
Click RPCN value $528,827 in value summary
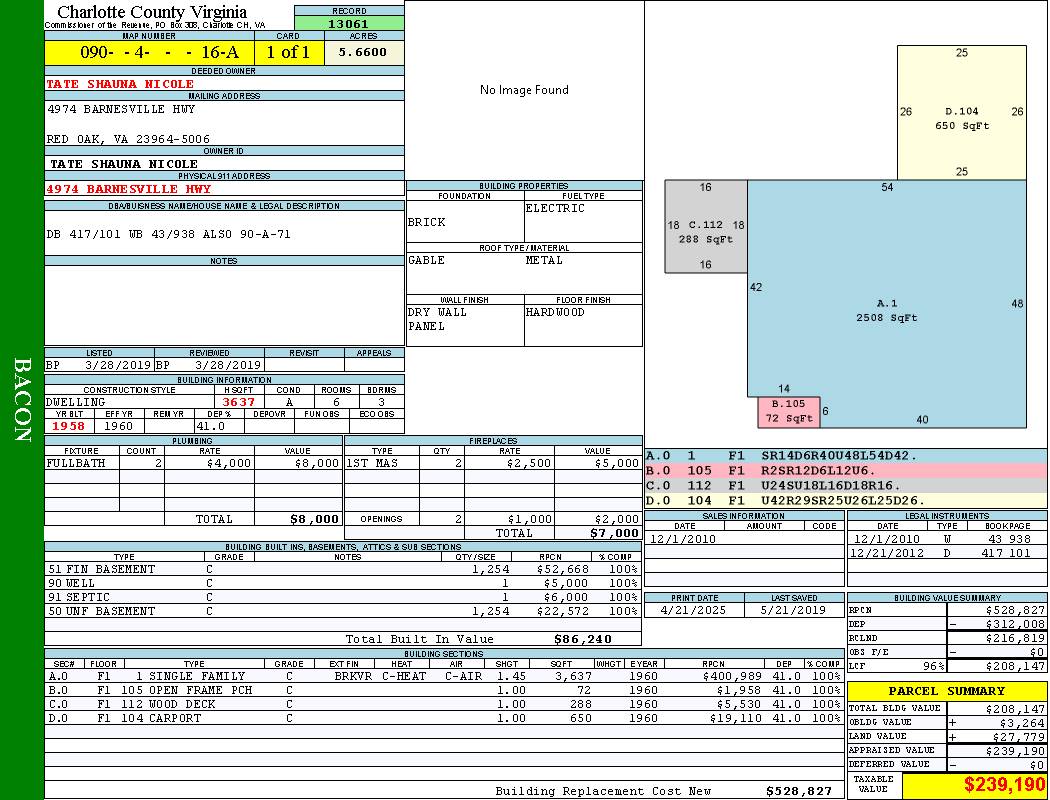(x=1015, y=610)
